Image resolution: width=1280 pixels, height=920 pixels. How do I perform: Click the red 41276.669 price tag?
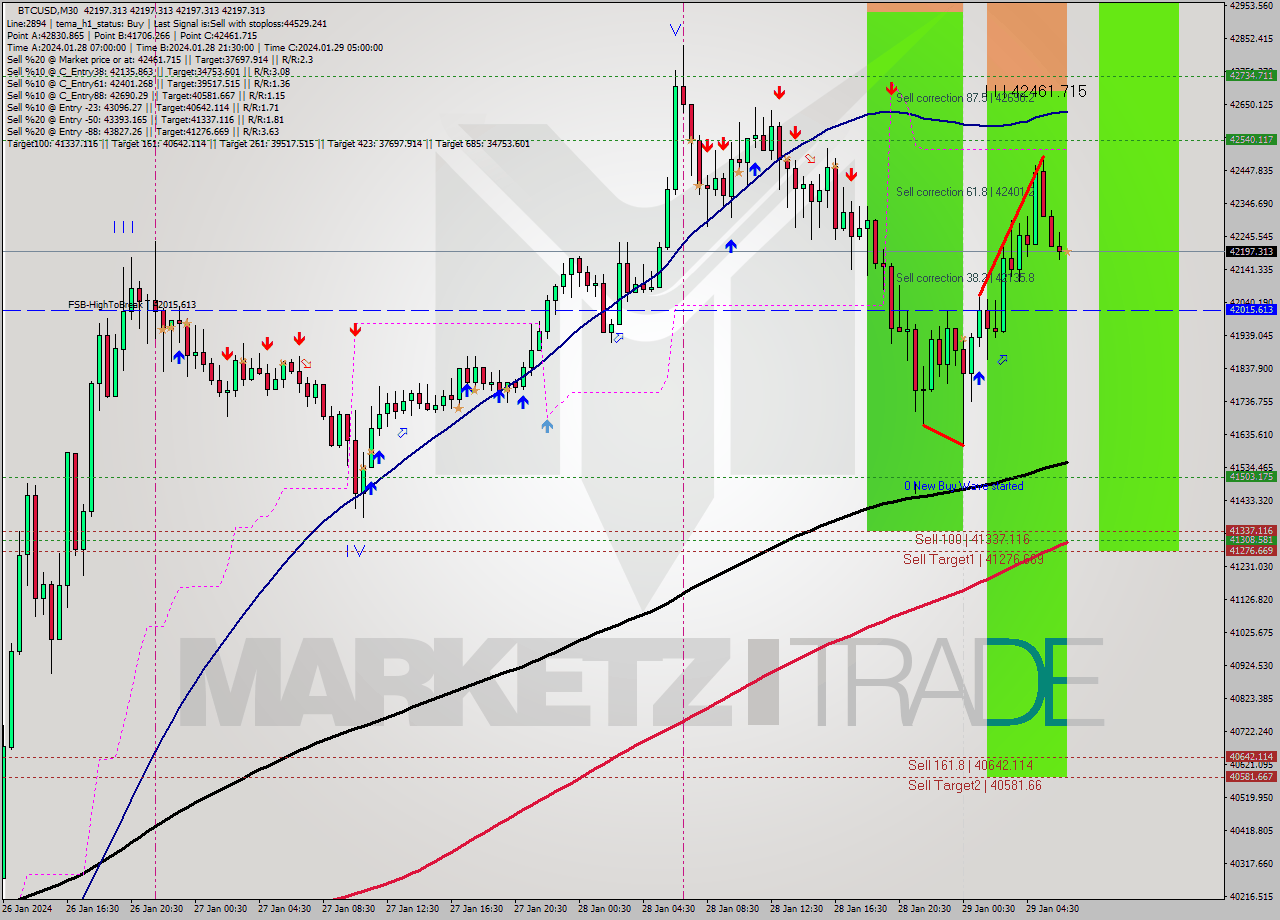click(1250, 550)
